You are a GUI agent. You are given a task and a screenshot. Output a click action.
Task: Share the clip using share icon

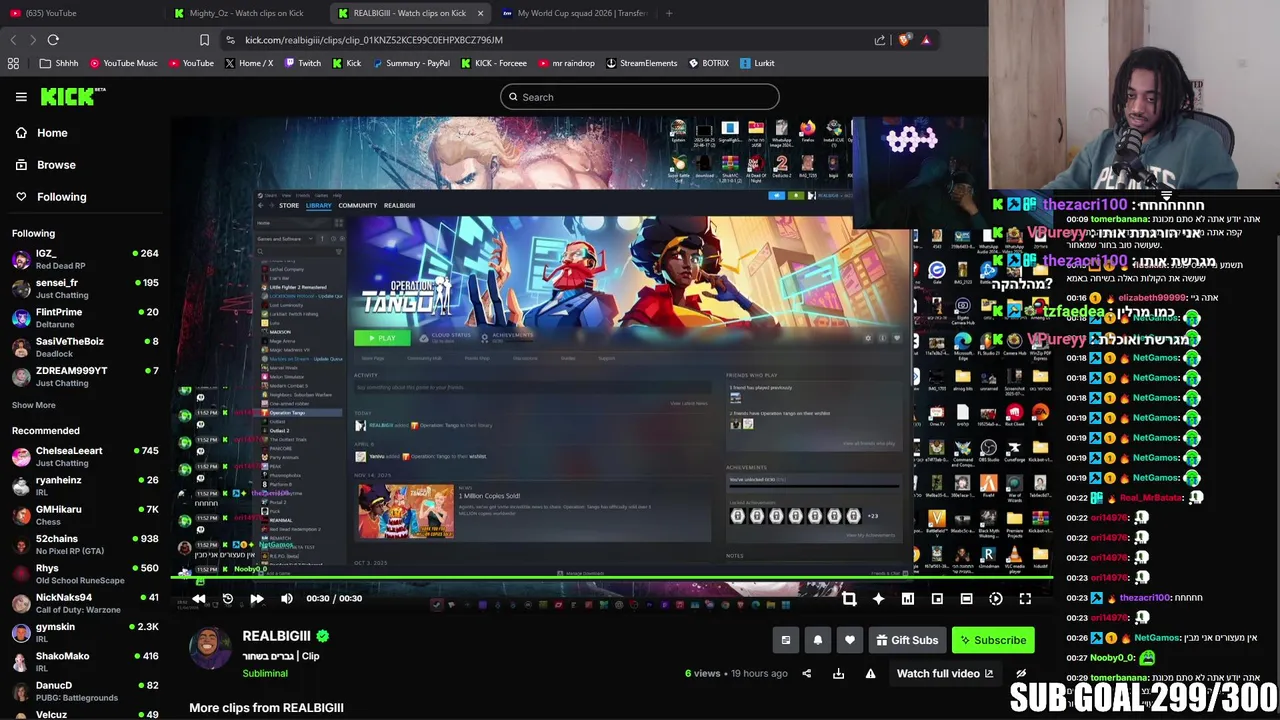click(x=806, y=674)
